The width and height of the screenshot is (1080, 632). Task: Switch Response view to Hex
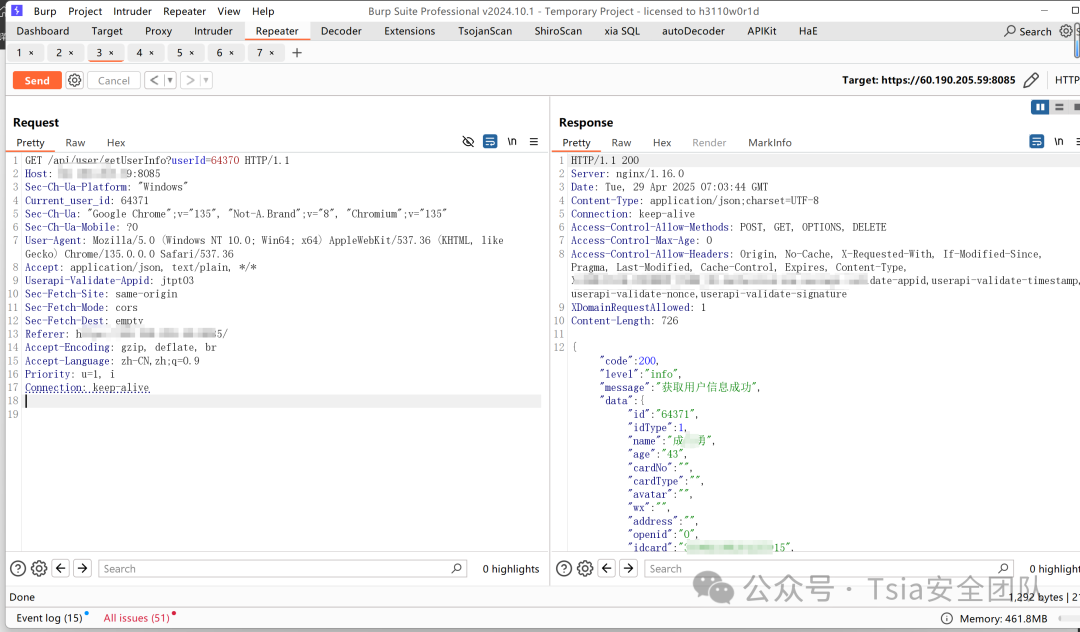click(x=662, y=143)
